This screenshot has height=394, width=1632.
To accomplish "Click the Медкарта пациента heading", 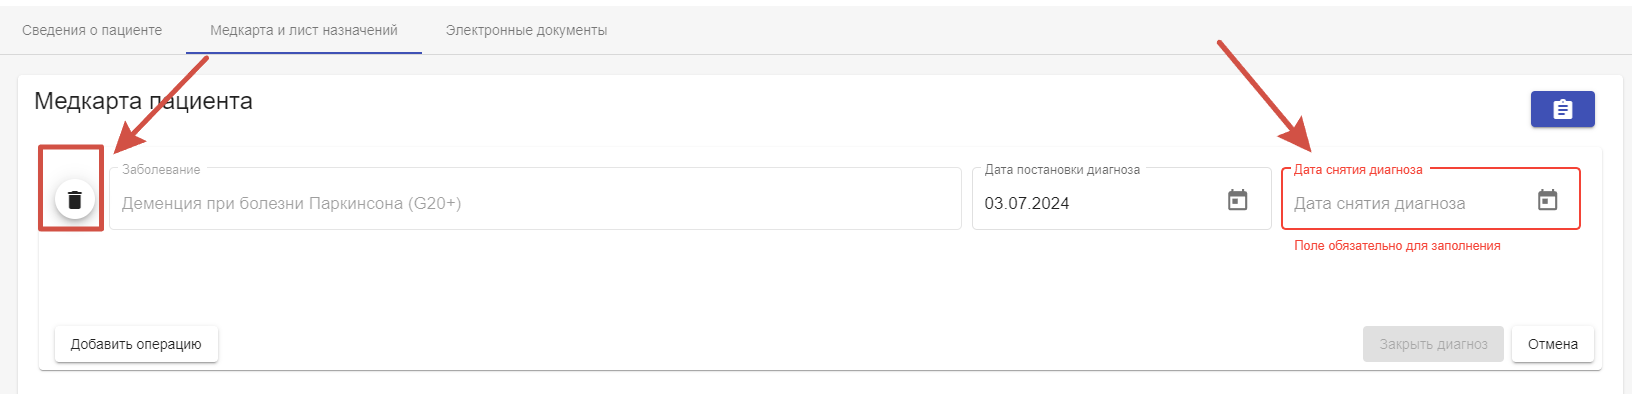I will point(143,101).
